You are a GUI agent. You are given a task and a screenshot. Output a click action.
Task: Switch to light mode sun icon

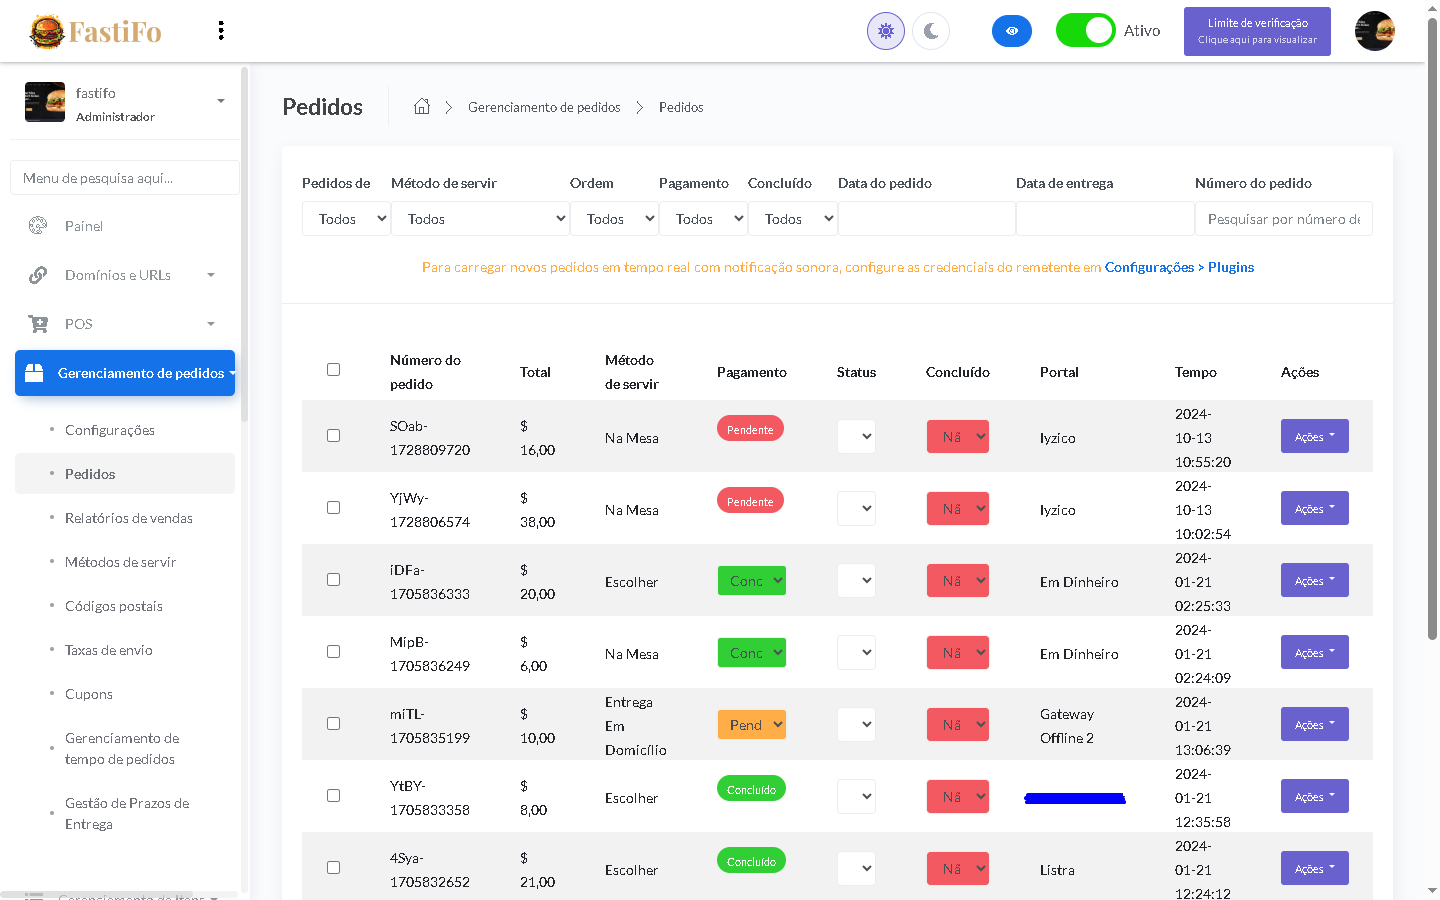point(885,31)
